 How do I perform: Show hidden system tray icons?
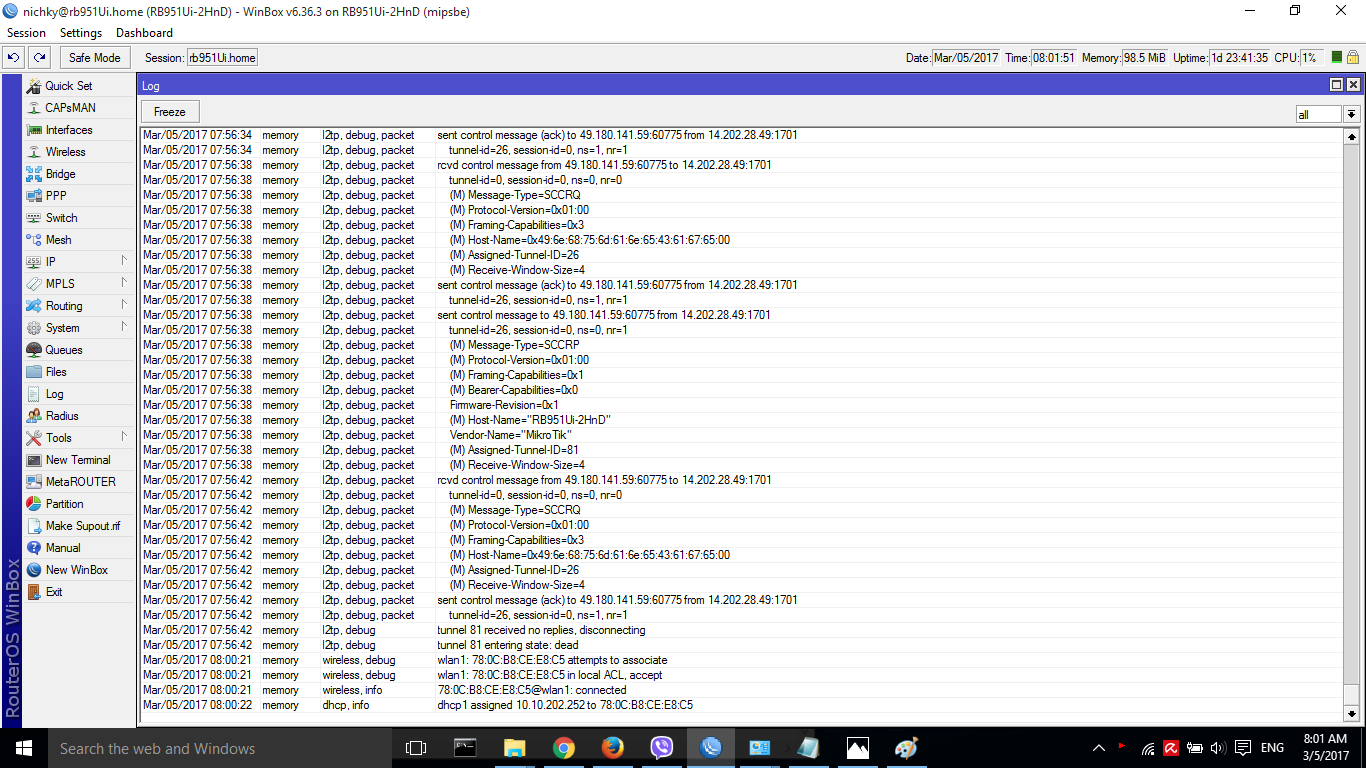pyautogui.click(x=1099, y=748)
